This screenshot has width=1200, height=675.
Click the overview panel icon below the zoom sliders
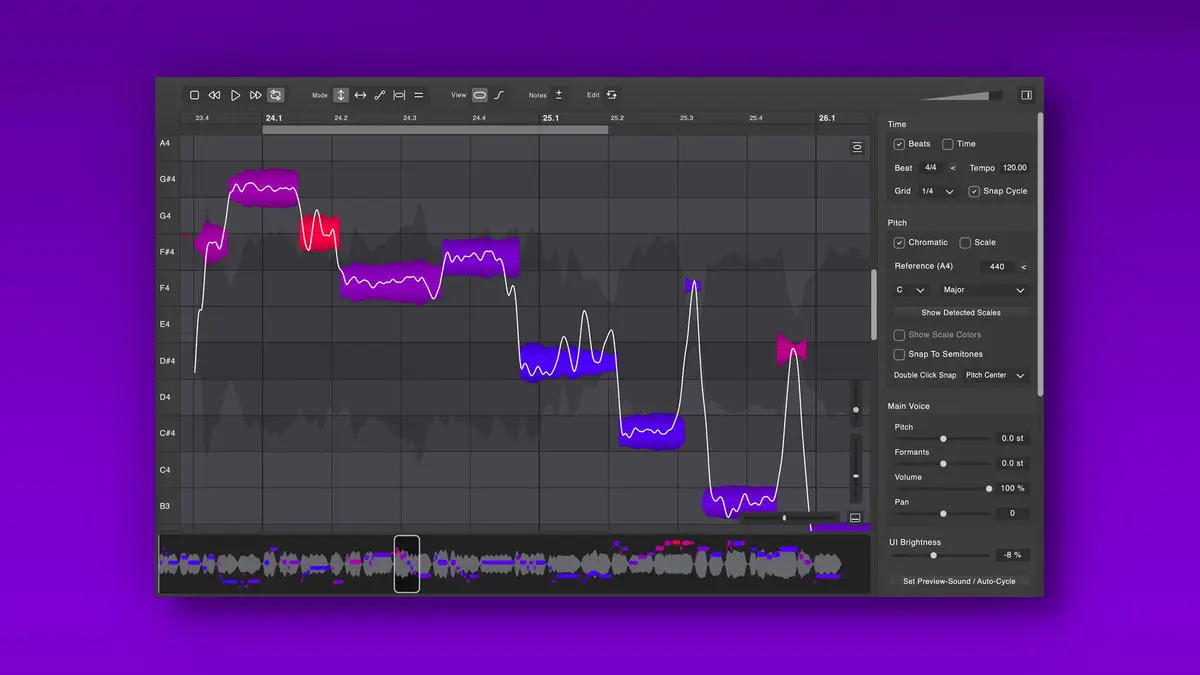click(x=855, y=517)
